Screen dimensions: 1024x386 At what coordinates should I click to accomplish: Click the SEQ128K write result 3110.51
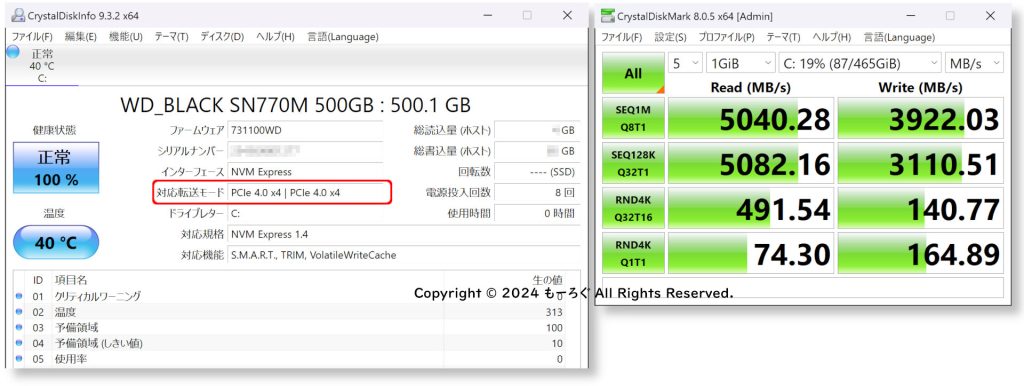point(921,163)
